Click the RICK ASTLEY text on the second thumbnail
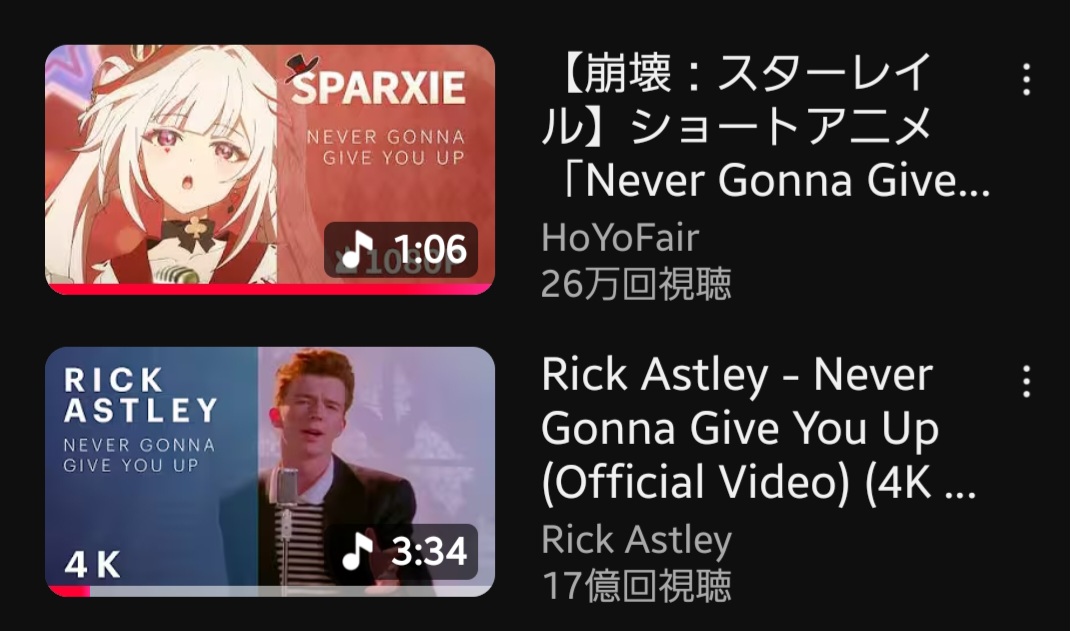Screen dimensions: 1070x631 tap(141, 396)
